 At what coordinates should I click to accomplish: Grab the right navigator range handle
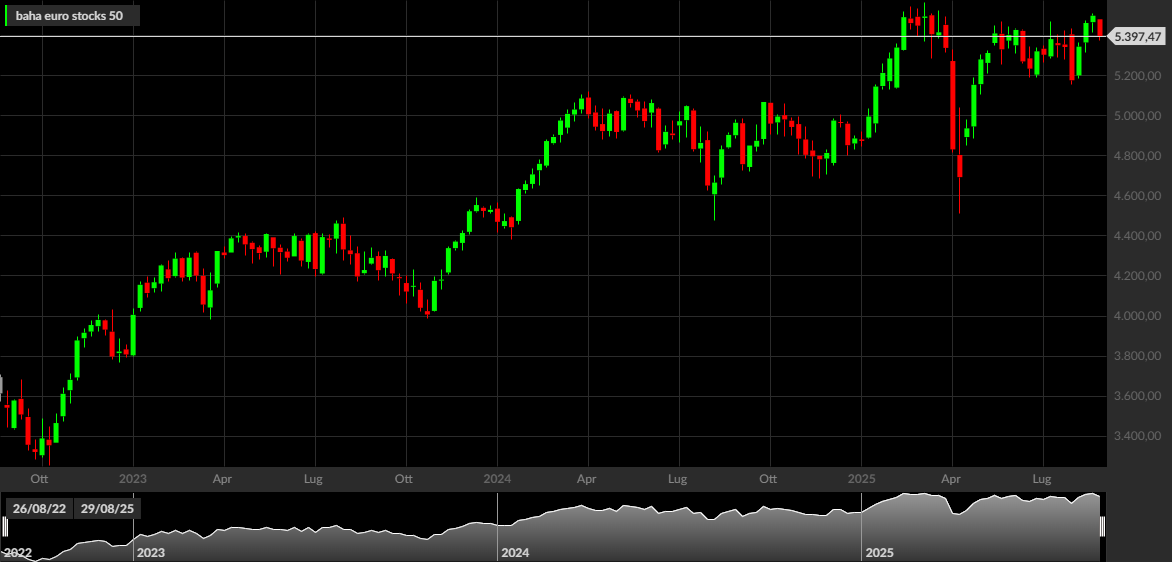pos(1102,527)
